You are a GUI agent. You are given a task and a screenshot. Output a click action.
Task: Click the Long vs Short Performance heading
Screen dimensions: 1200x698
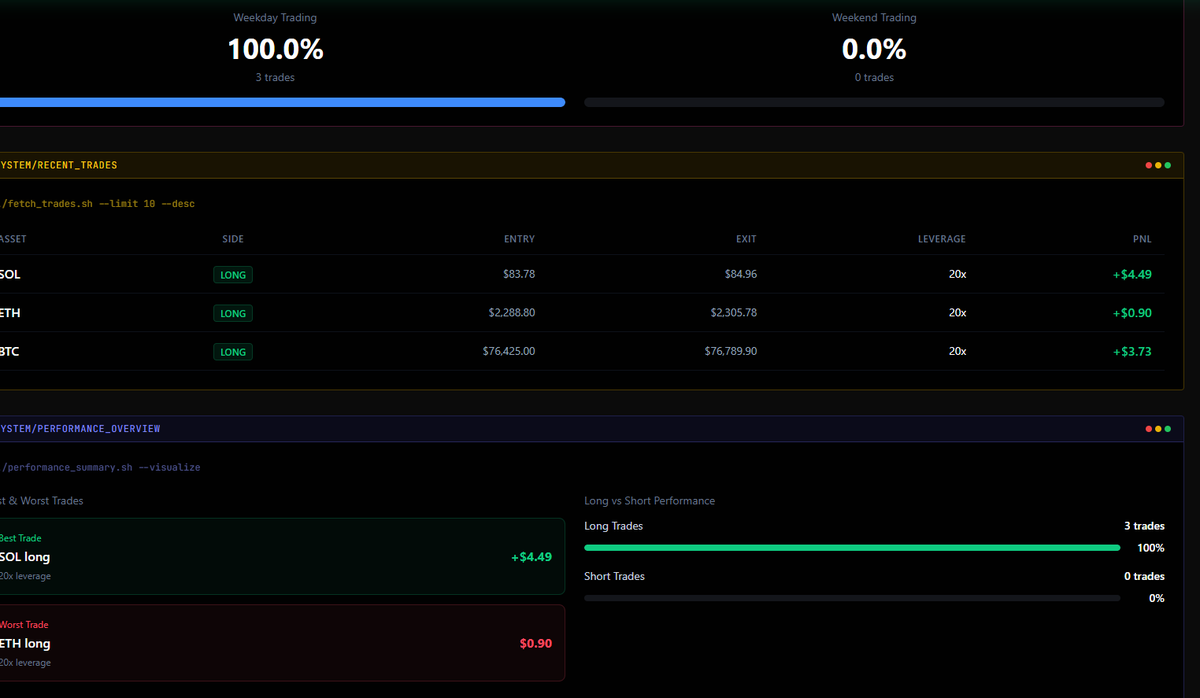coord(650,501)
